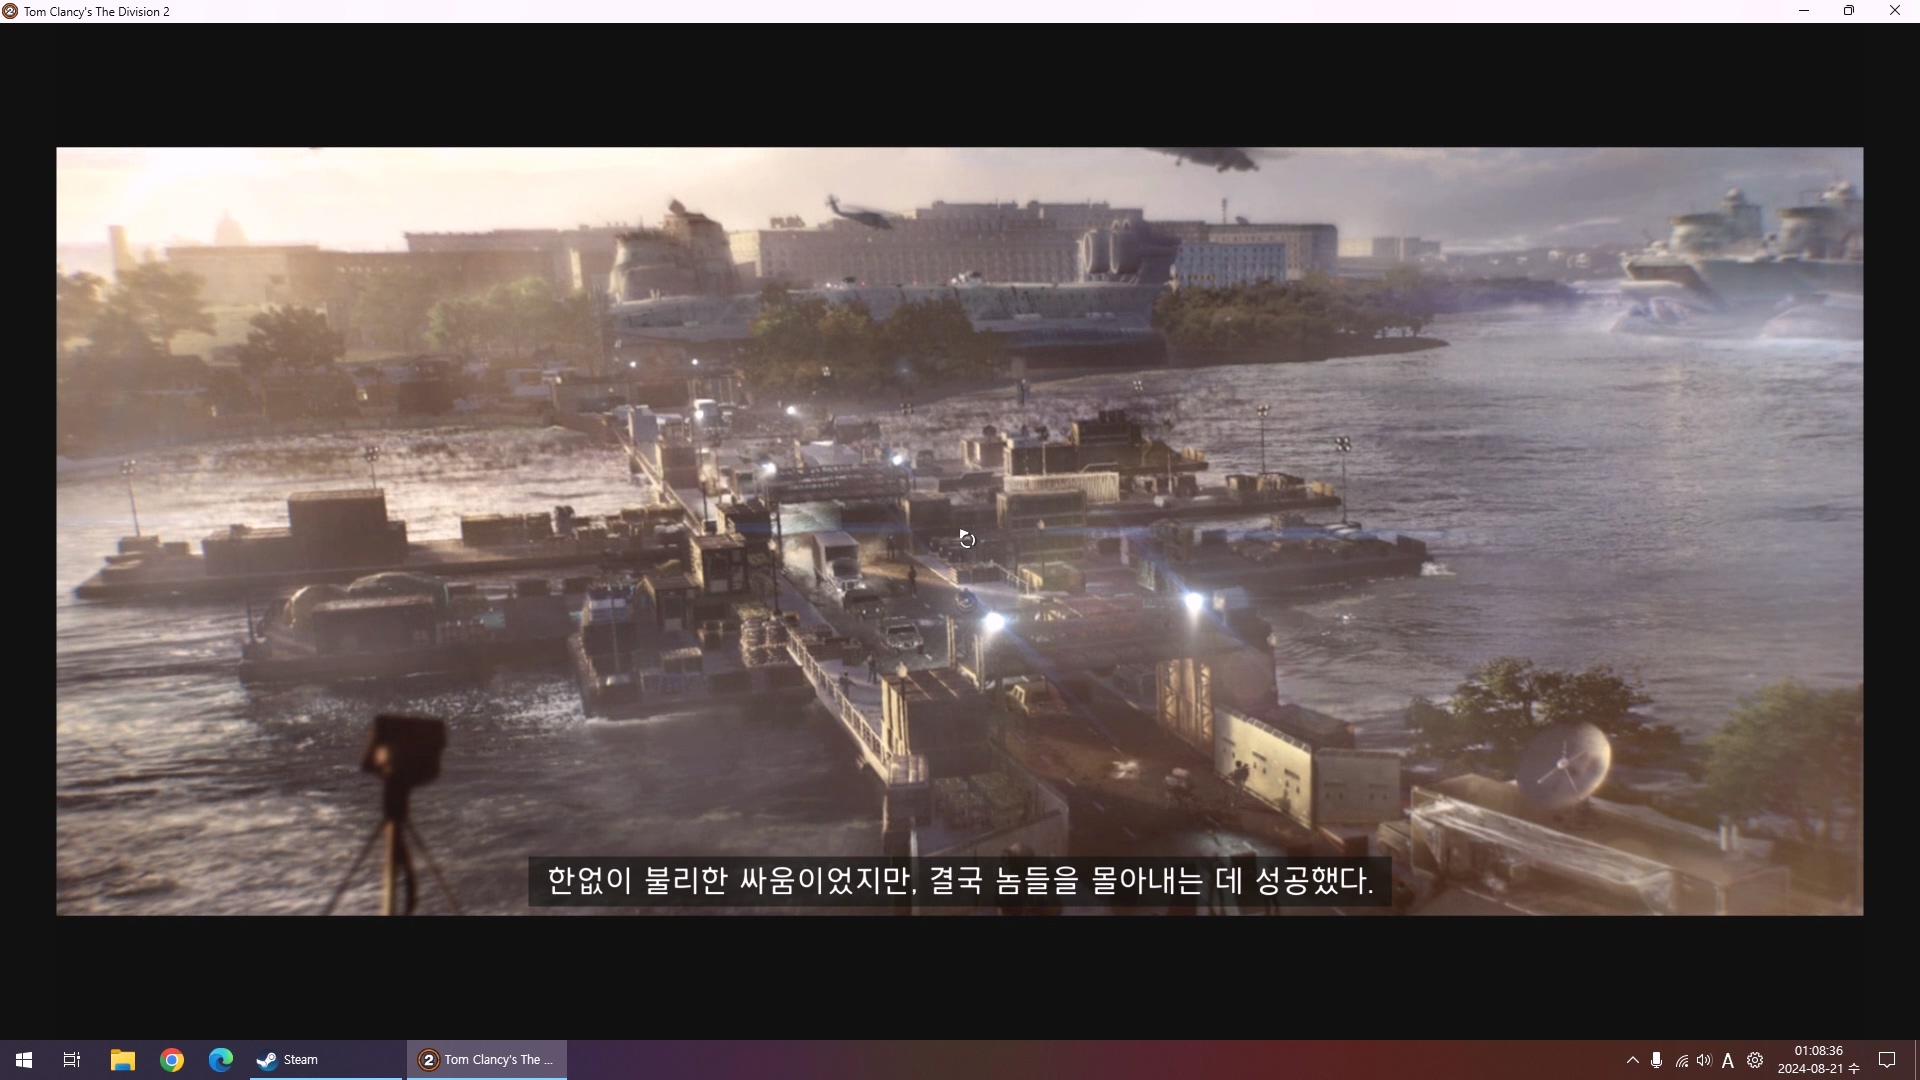The width and height of the screenshot is (1920, 1080).
Task: Open the notification action center
Action: coord(1887,1060)
